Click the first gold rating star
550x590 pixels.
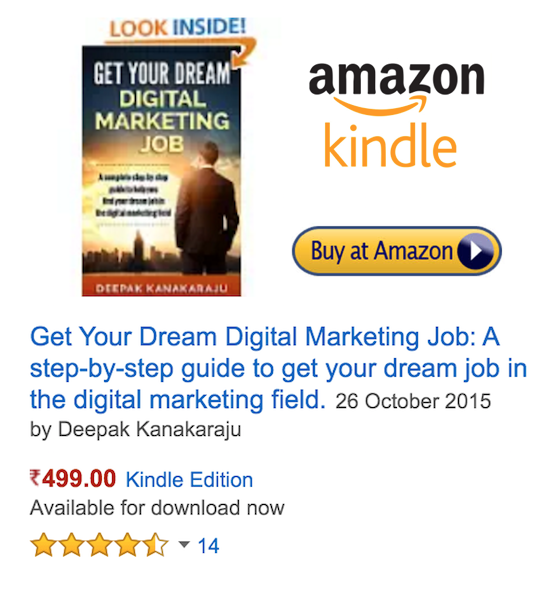[x=44, y=544]
